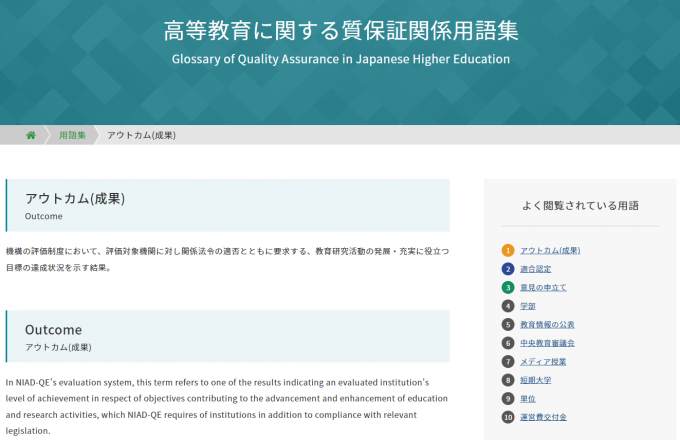
Task: Click the orange number 1 rank badge
Action: coord(508,250)
